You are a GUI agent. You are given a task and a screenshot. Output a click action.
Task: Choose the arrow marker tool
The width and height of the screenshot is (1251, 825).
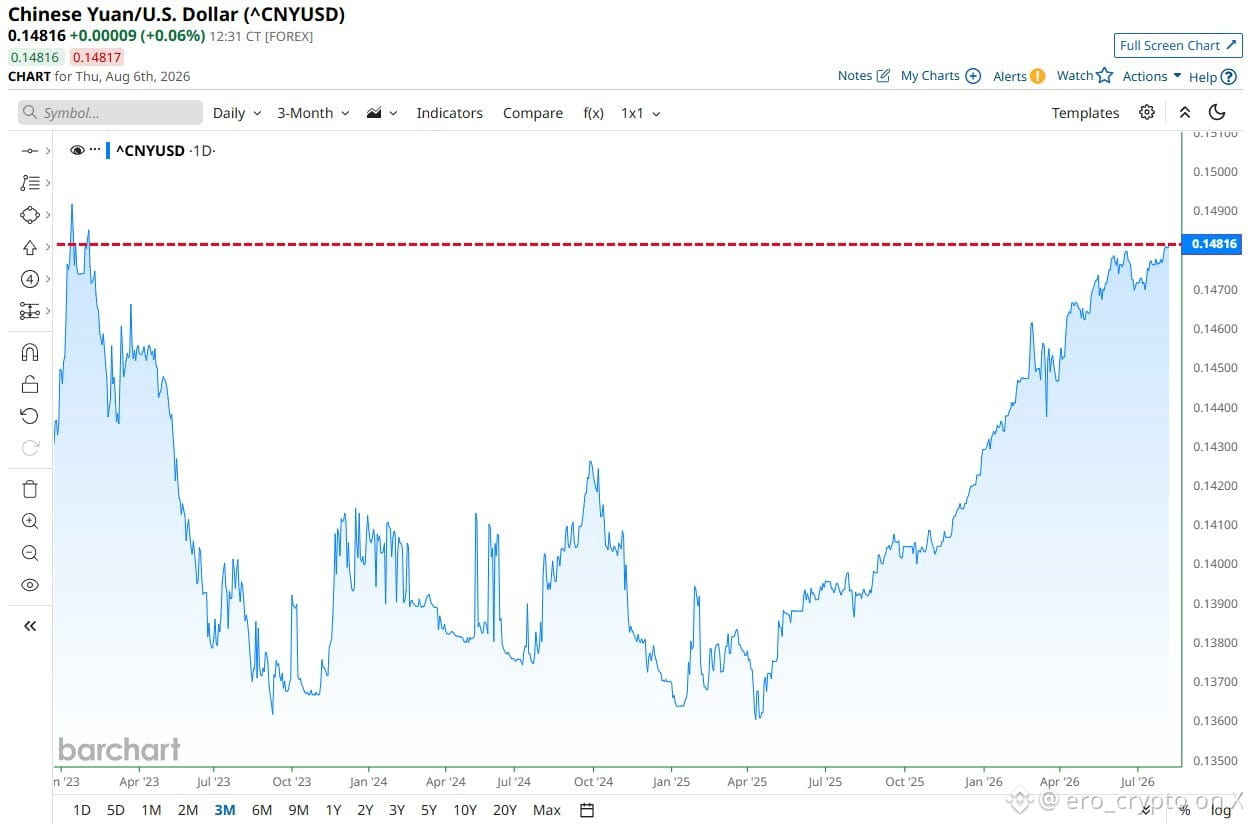29,247
